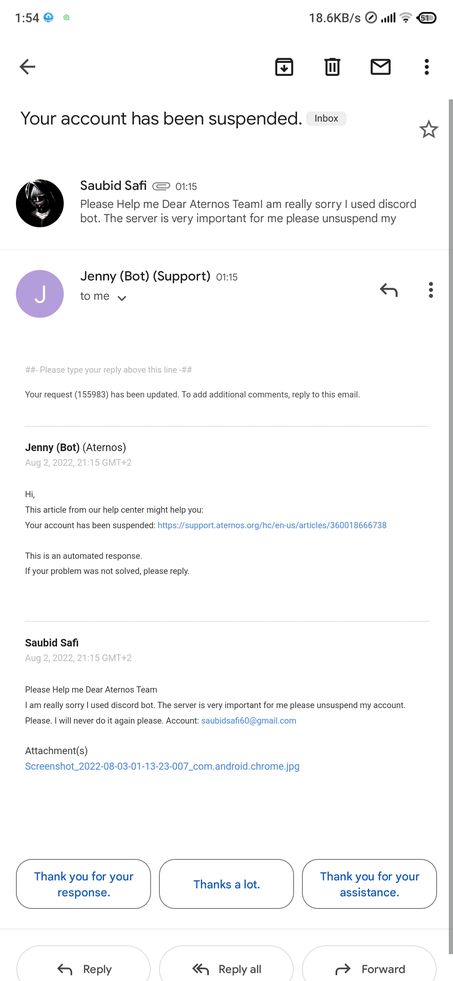Open Jenny message three-dot options

(x=430, y=290)
